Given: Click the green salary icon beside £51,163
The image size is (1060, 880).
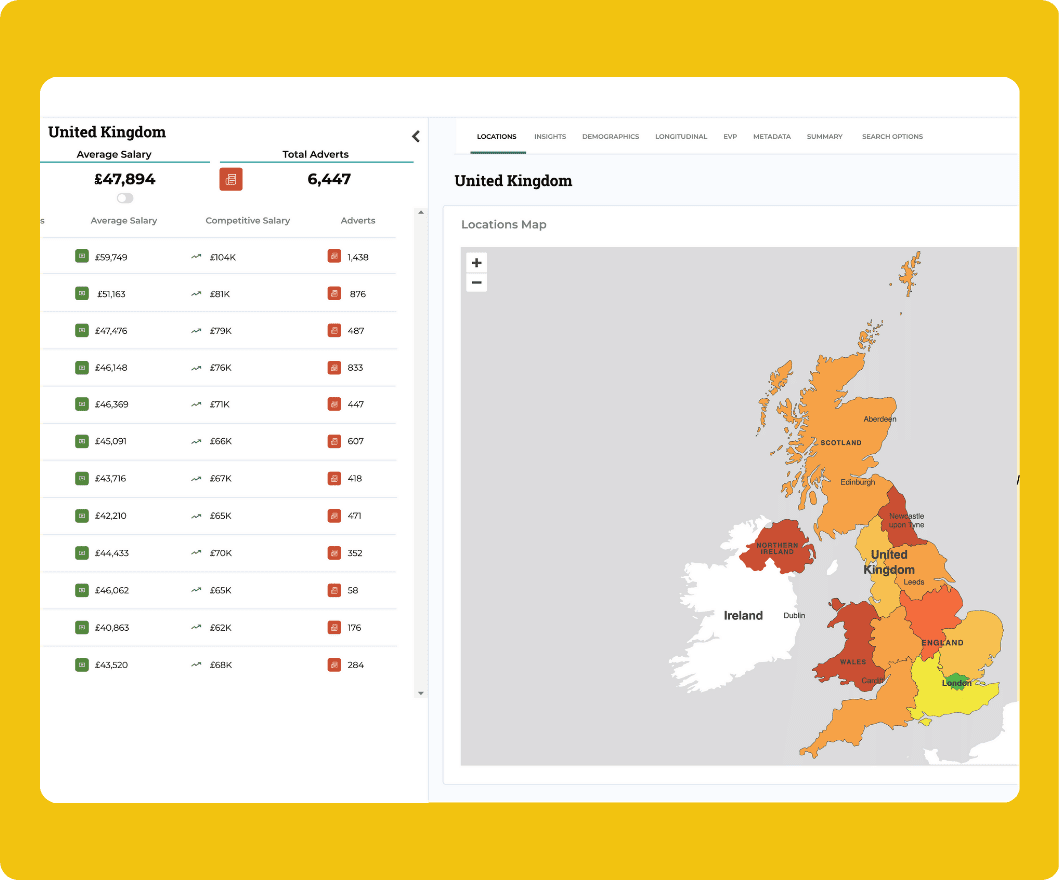Looking at the screenshot, I should (82, 293).
